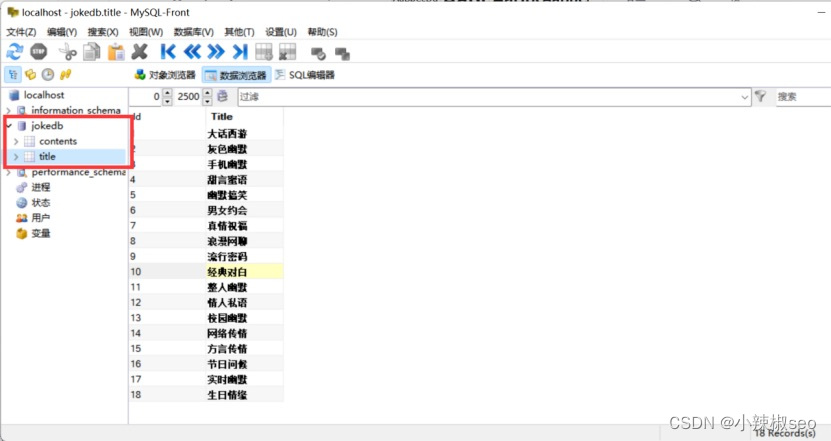Viewport: 831px width, 441px height.
Task: Click the quick filter database icon
Action: [223, 96]
